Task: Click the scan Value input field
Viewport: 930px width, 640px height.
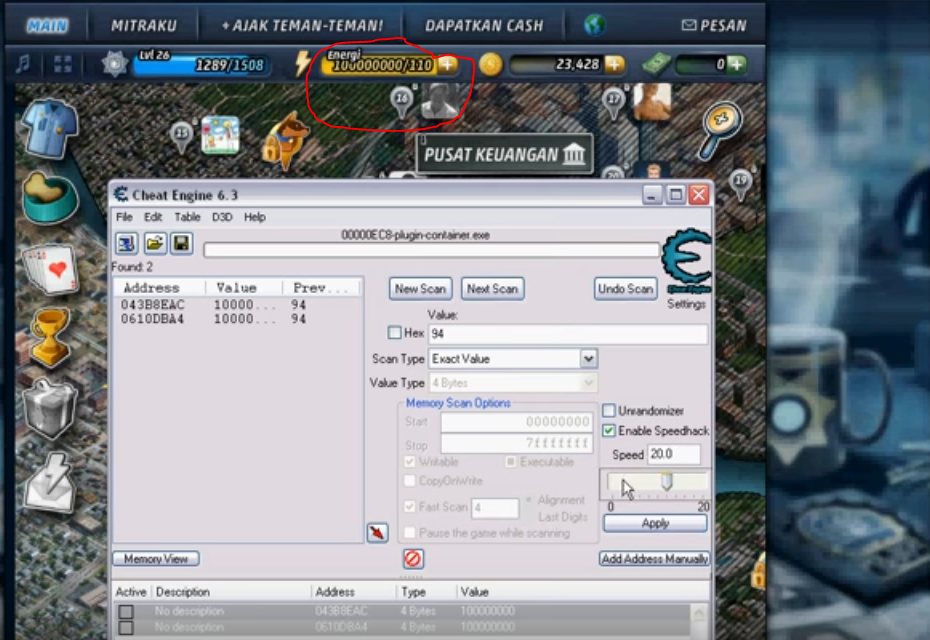Action: click(x=568, y=333)
